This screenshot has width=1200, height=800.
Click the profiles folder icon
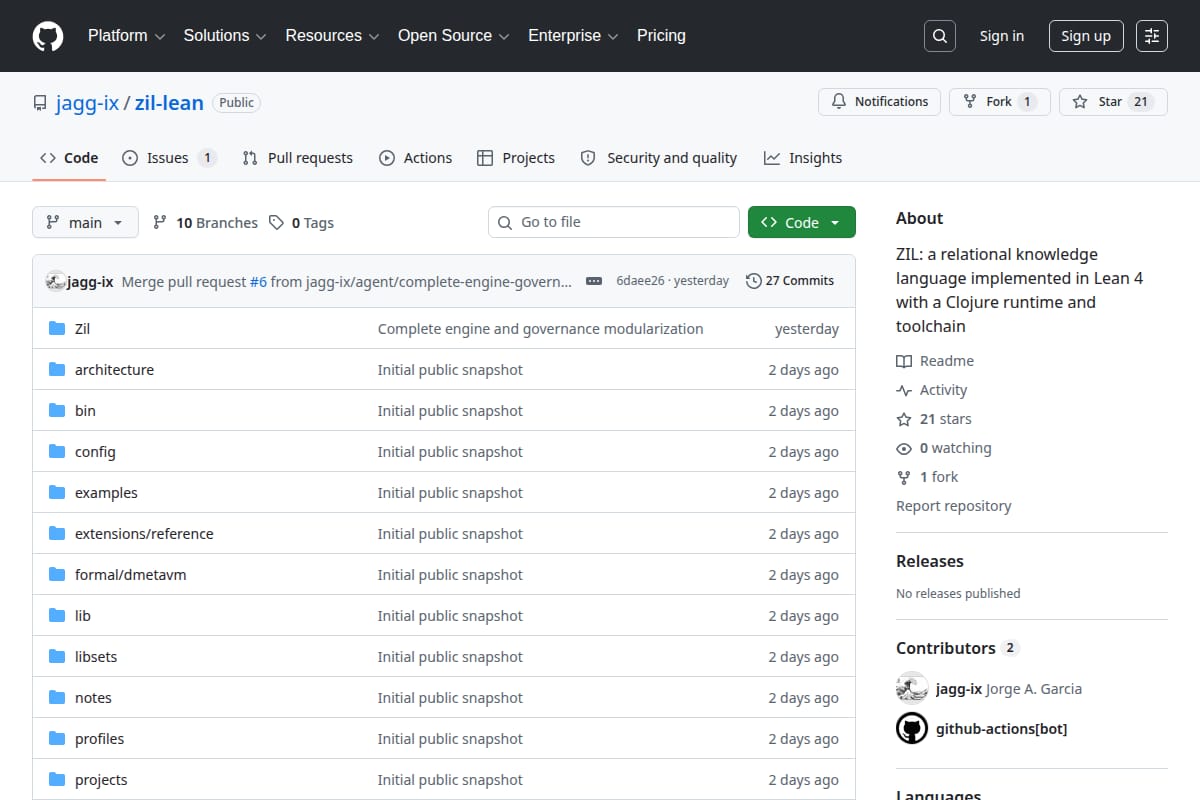click(x=57, y=739)
